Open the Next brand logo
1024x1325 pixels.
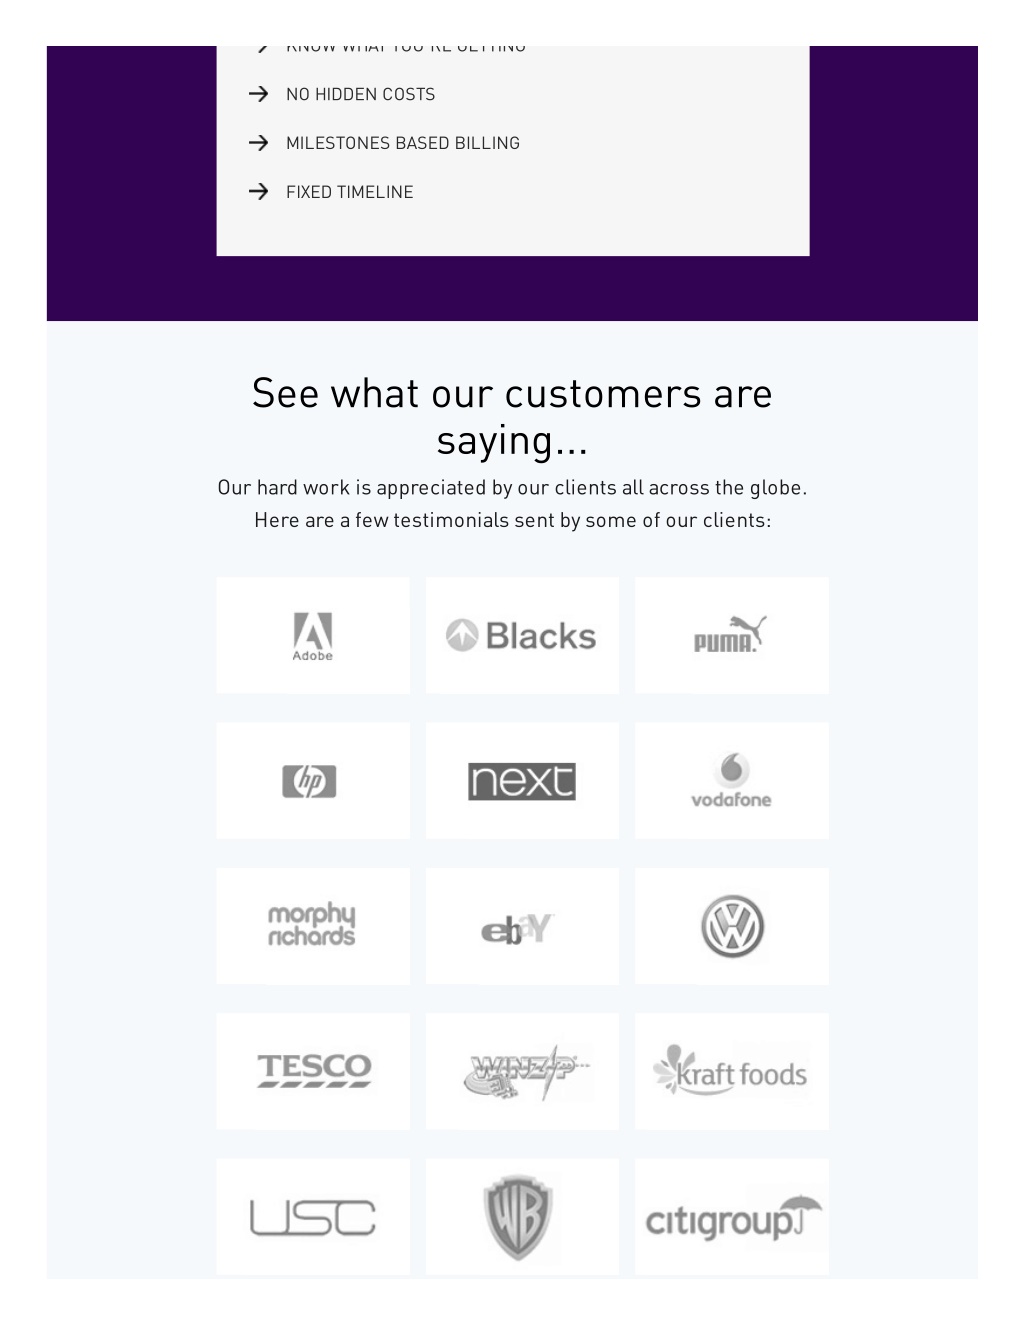coord(522,781)
